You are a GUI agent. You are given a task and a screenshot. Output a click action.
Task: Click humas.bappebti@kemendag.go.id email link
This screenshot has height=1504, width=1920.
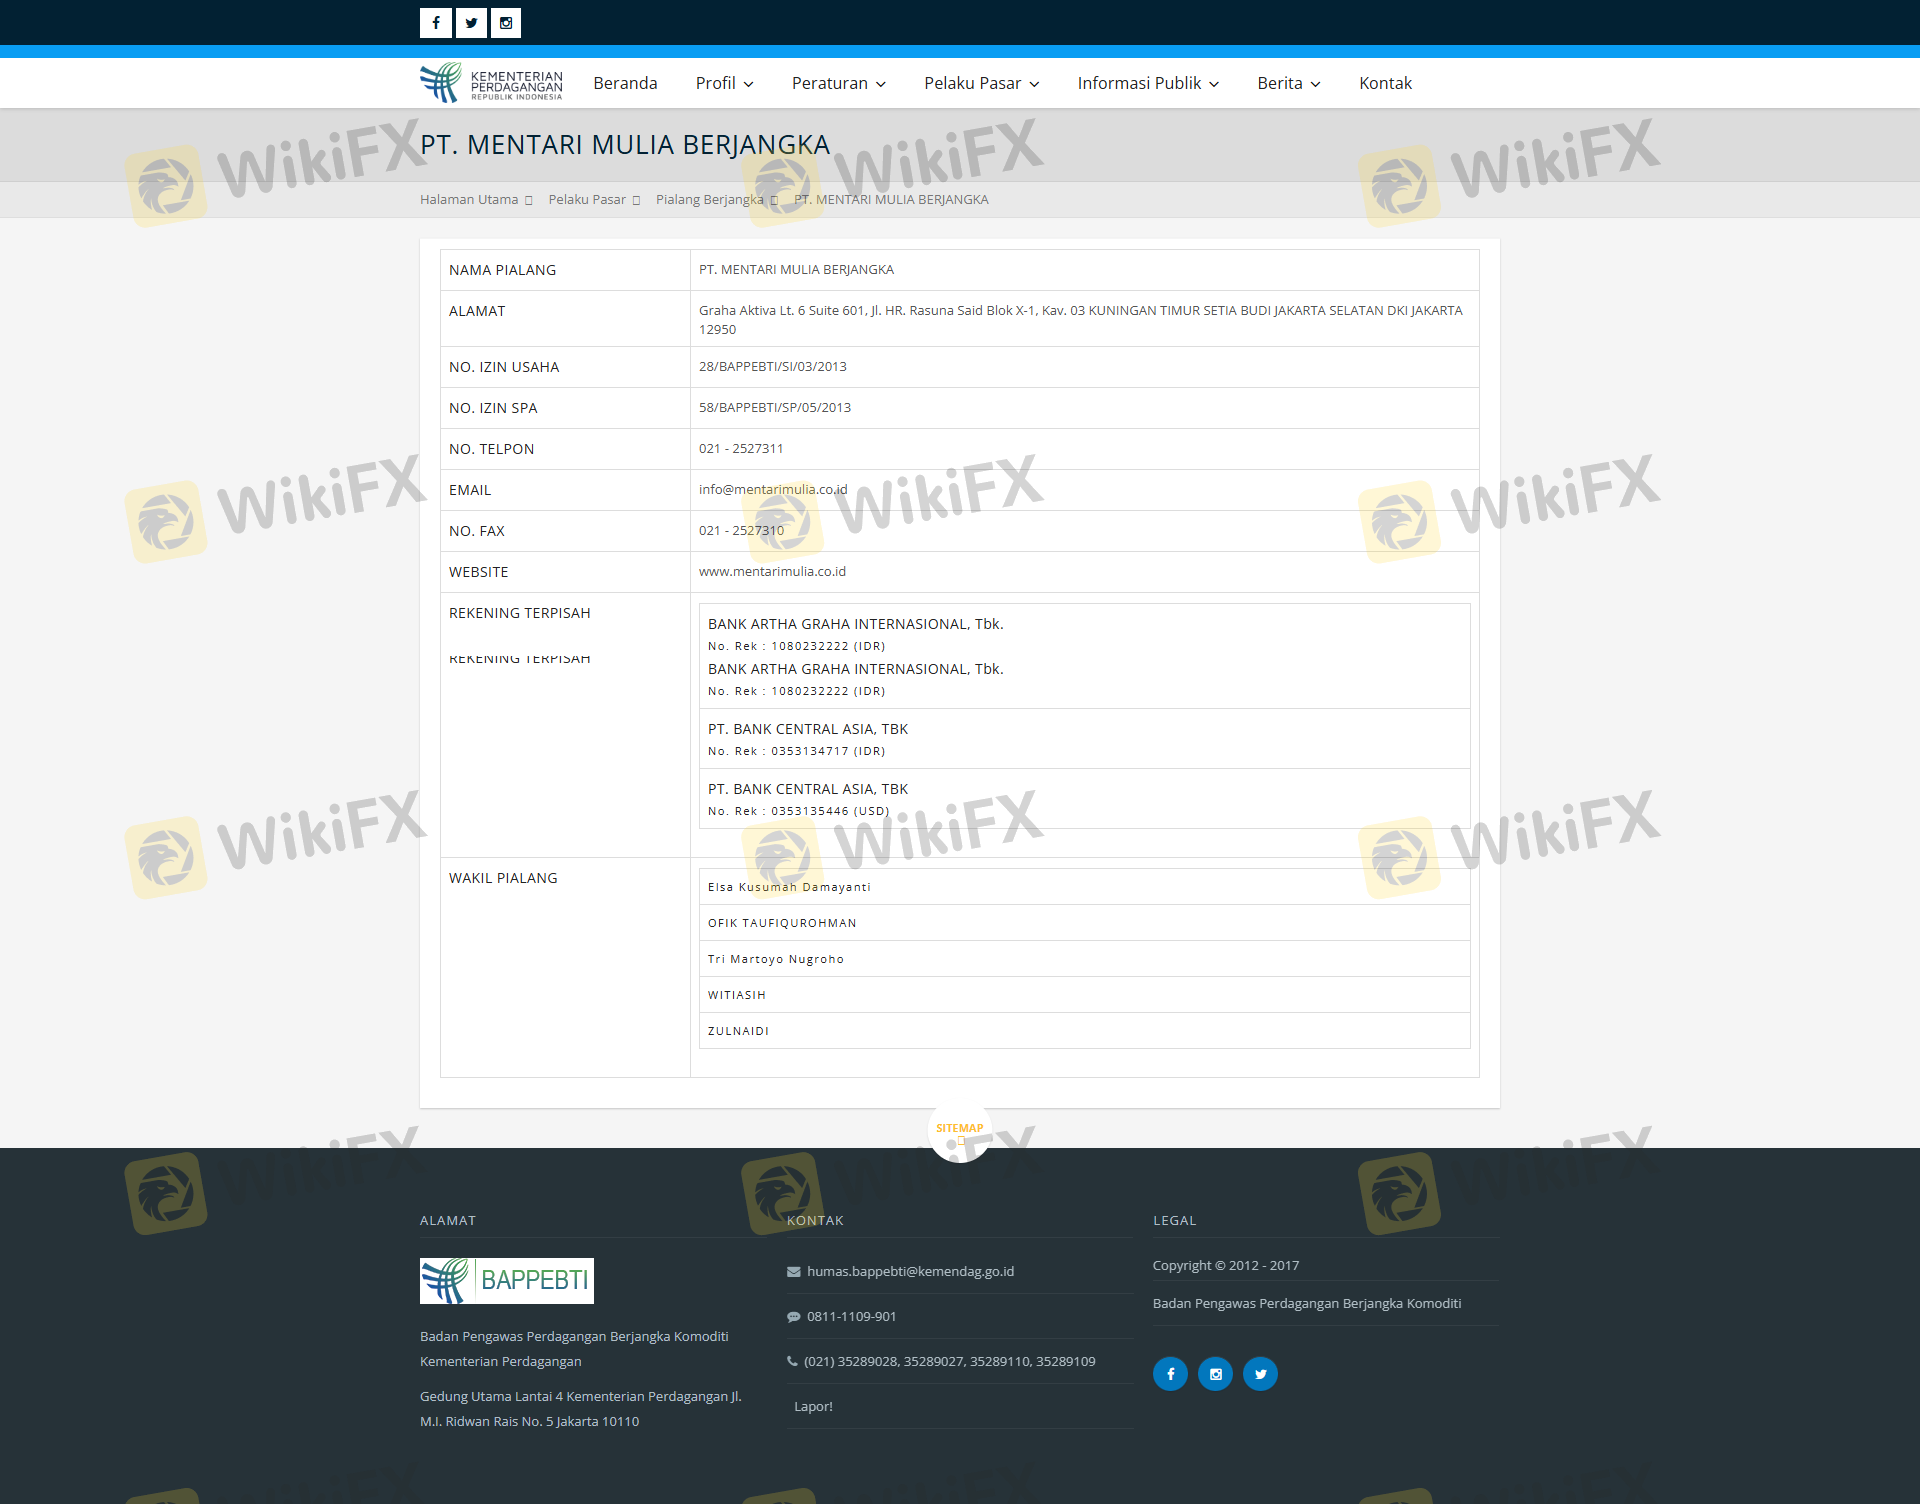910,1271
